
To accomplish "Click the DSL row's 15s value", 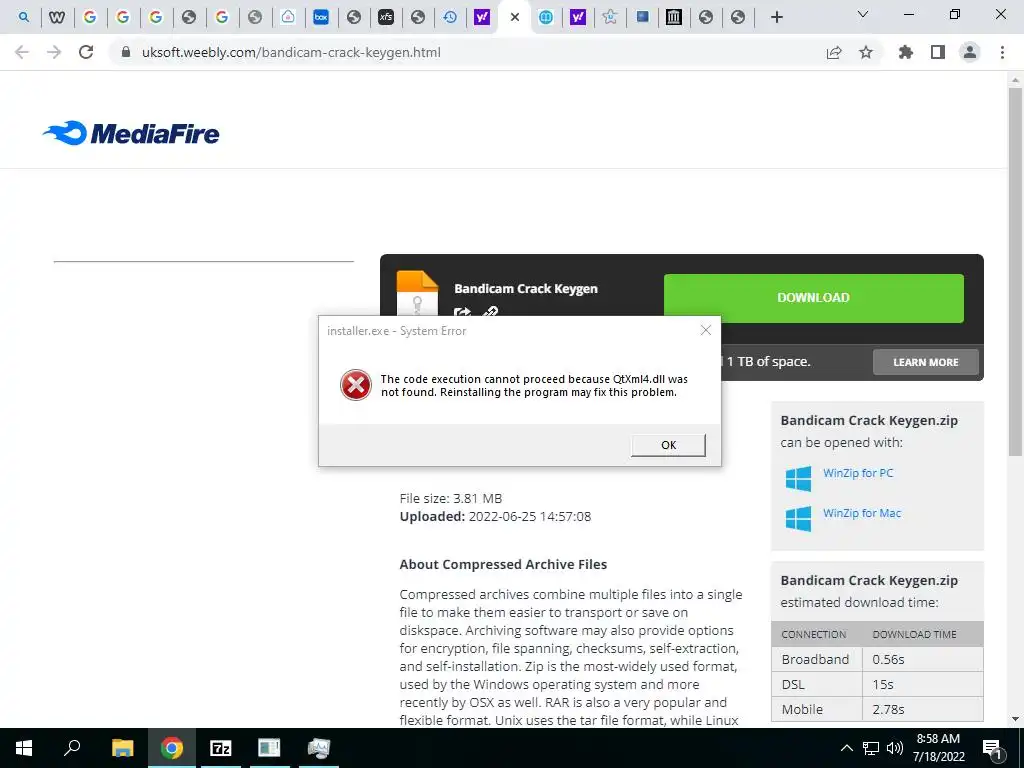I will [x=882, y=684].
